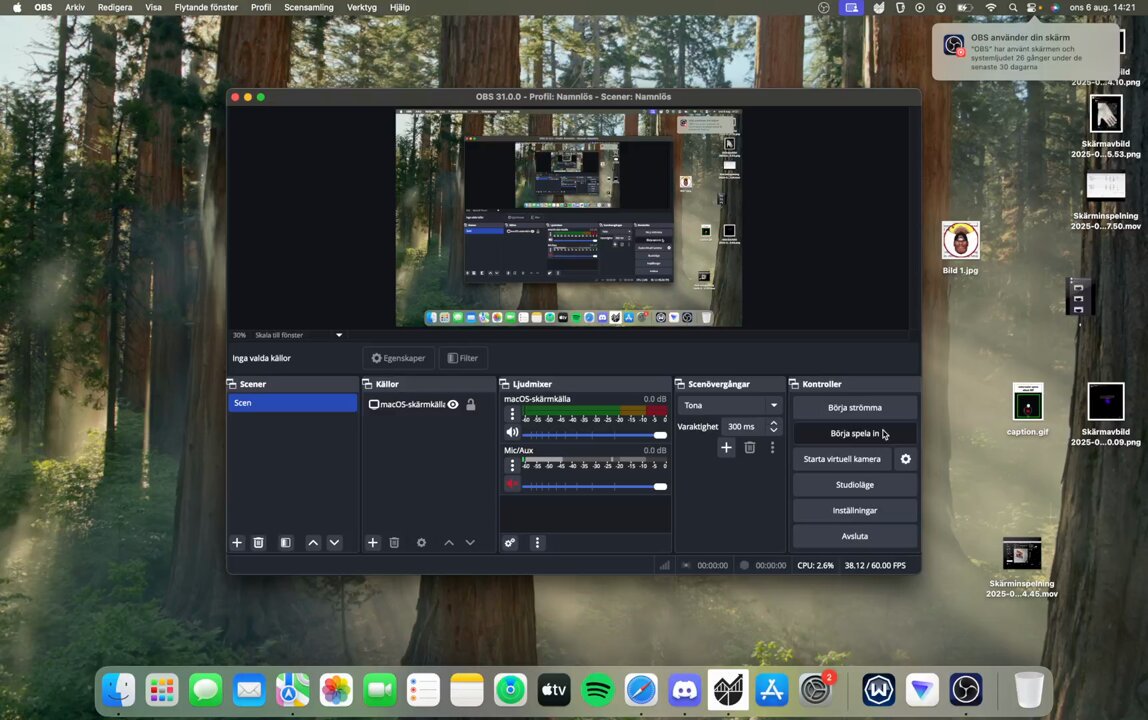
Task: Select Bild 1.jpg on the desktop
Action: tap(960, 248)
